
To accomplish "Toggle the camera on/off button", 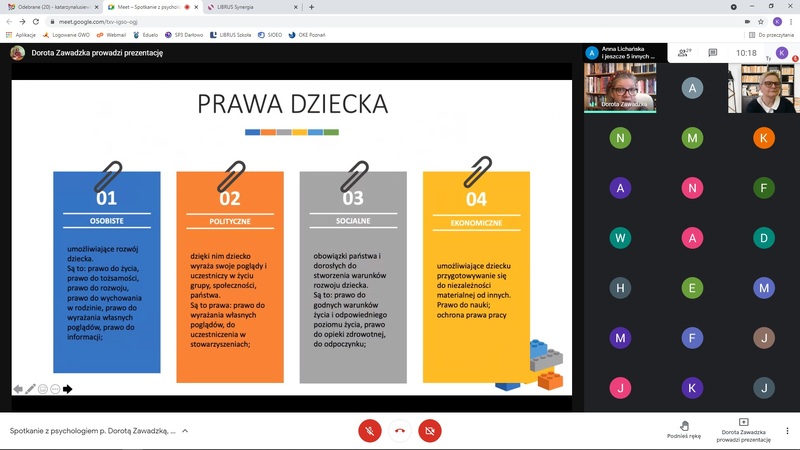I will pos(430,430).
